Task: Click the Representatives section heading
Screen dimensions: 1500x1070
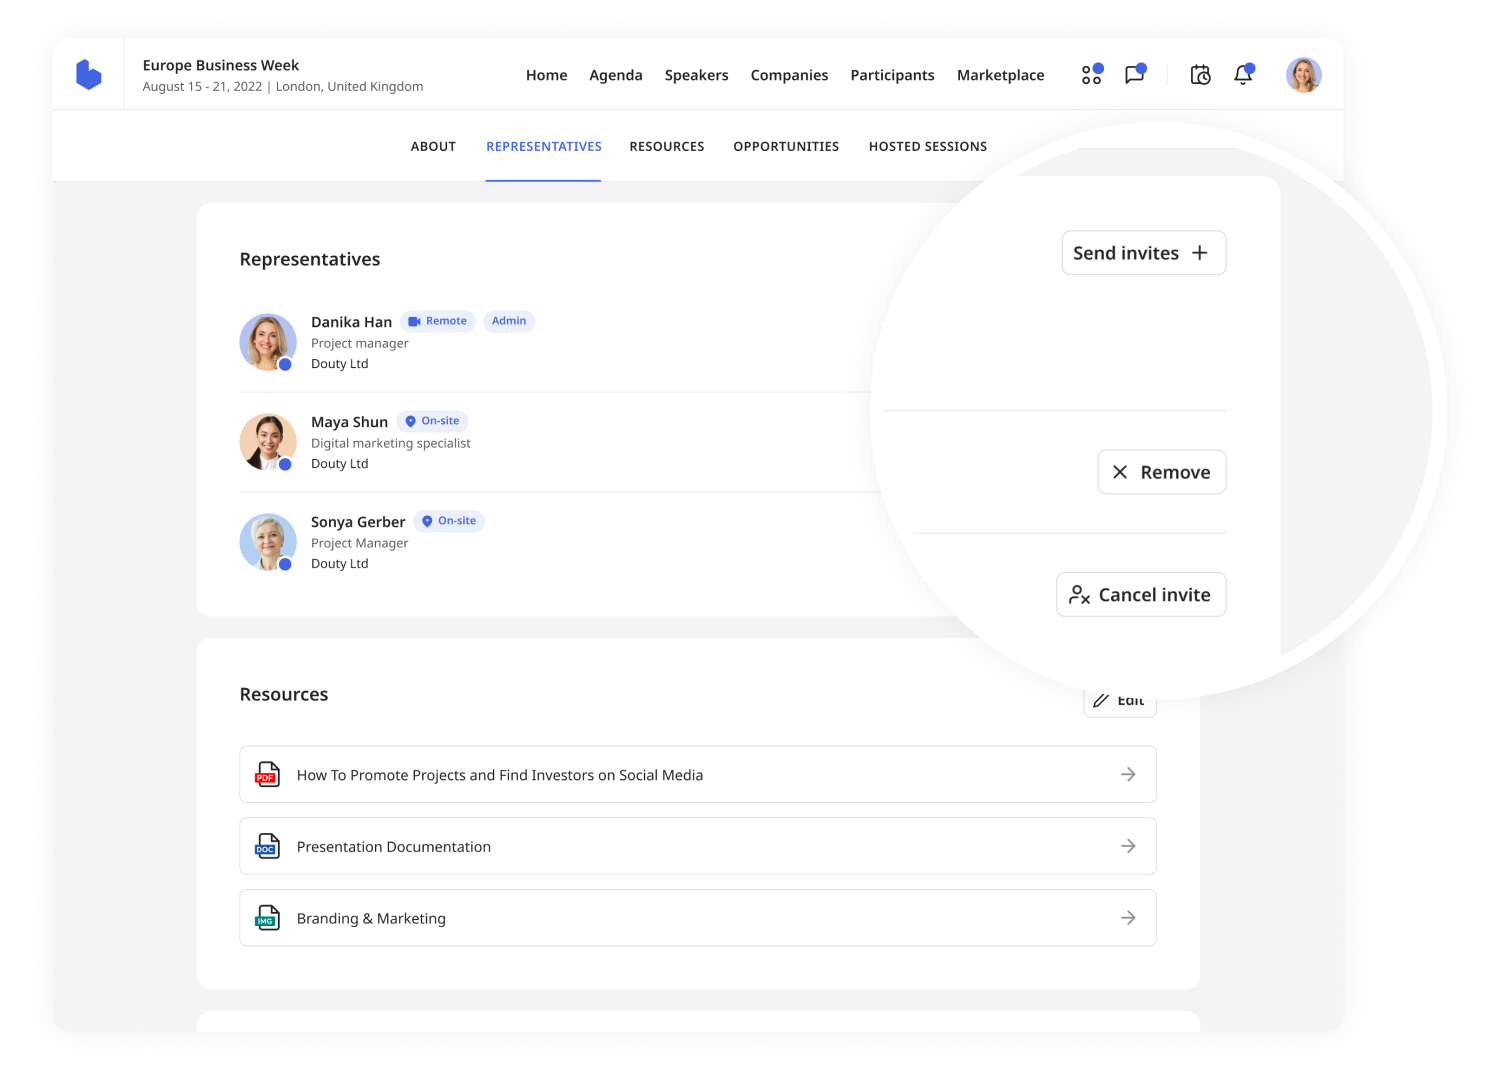Action: click(310, 259)
